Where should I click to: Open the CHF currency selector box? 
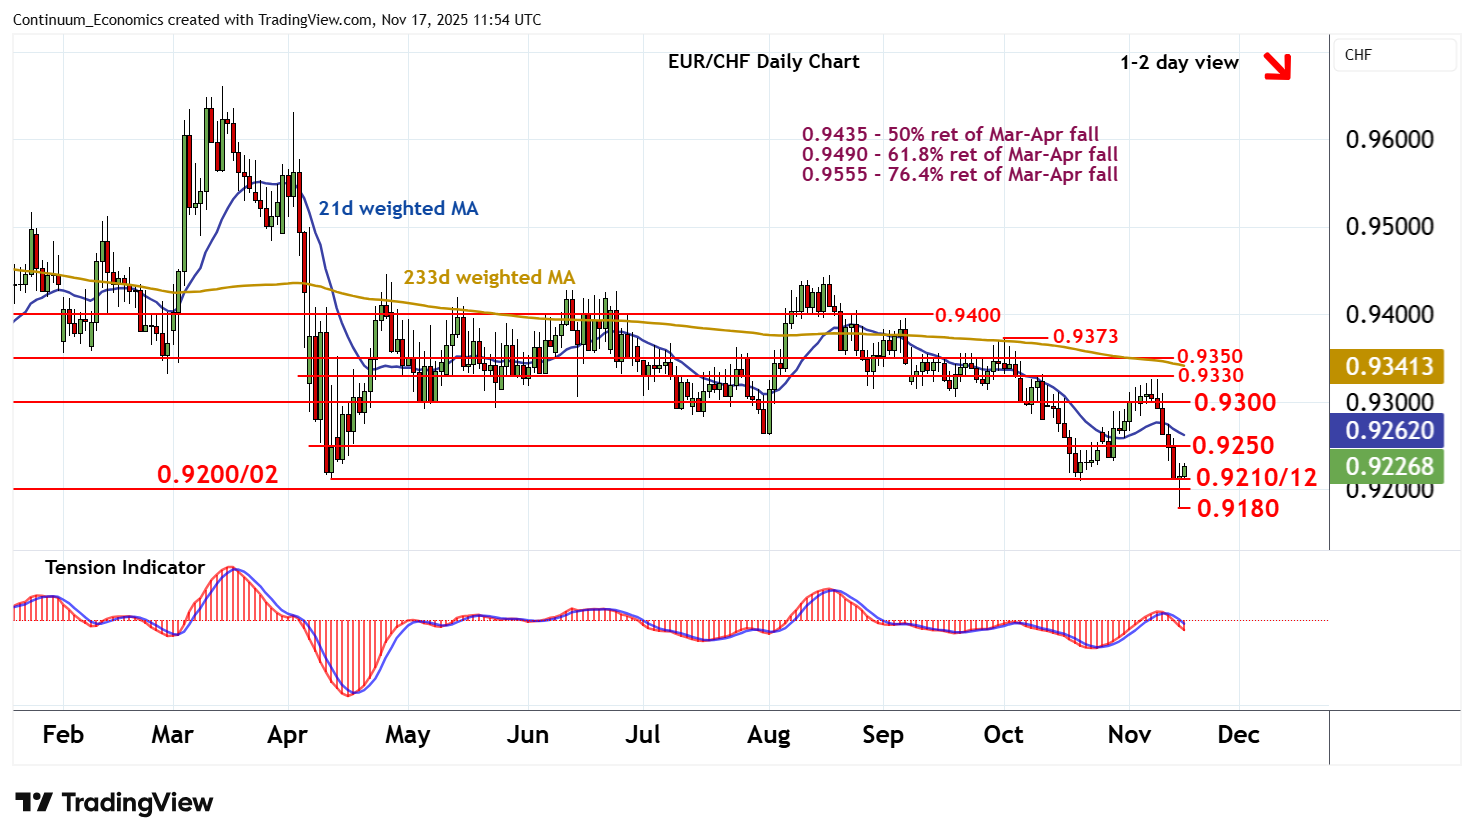point(1394,55)
